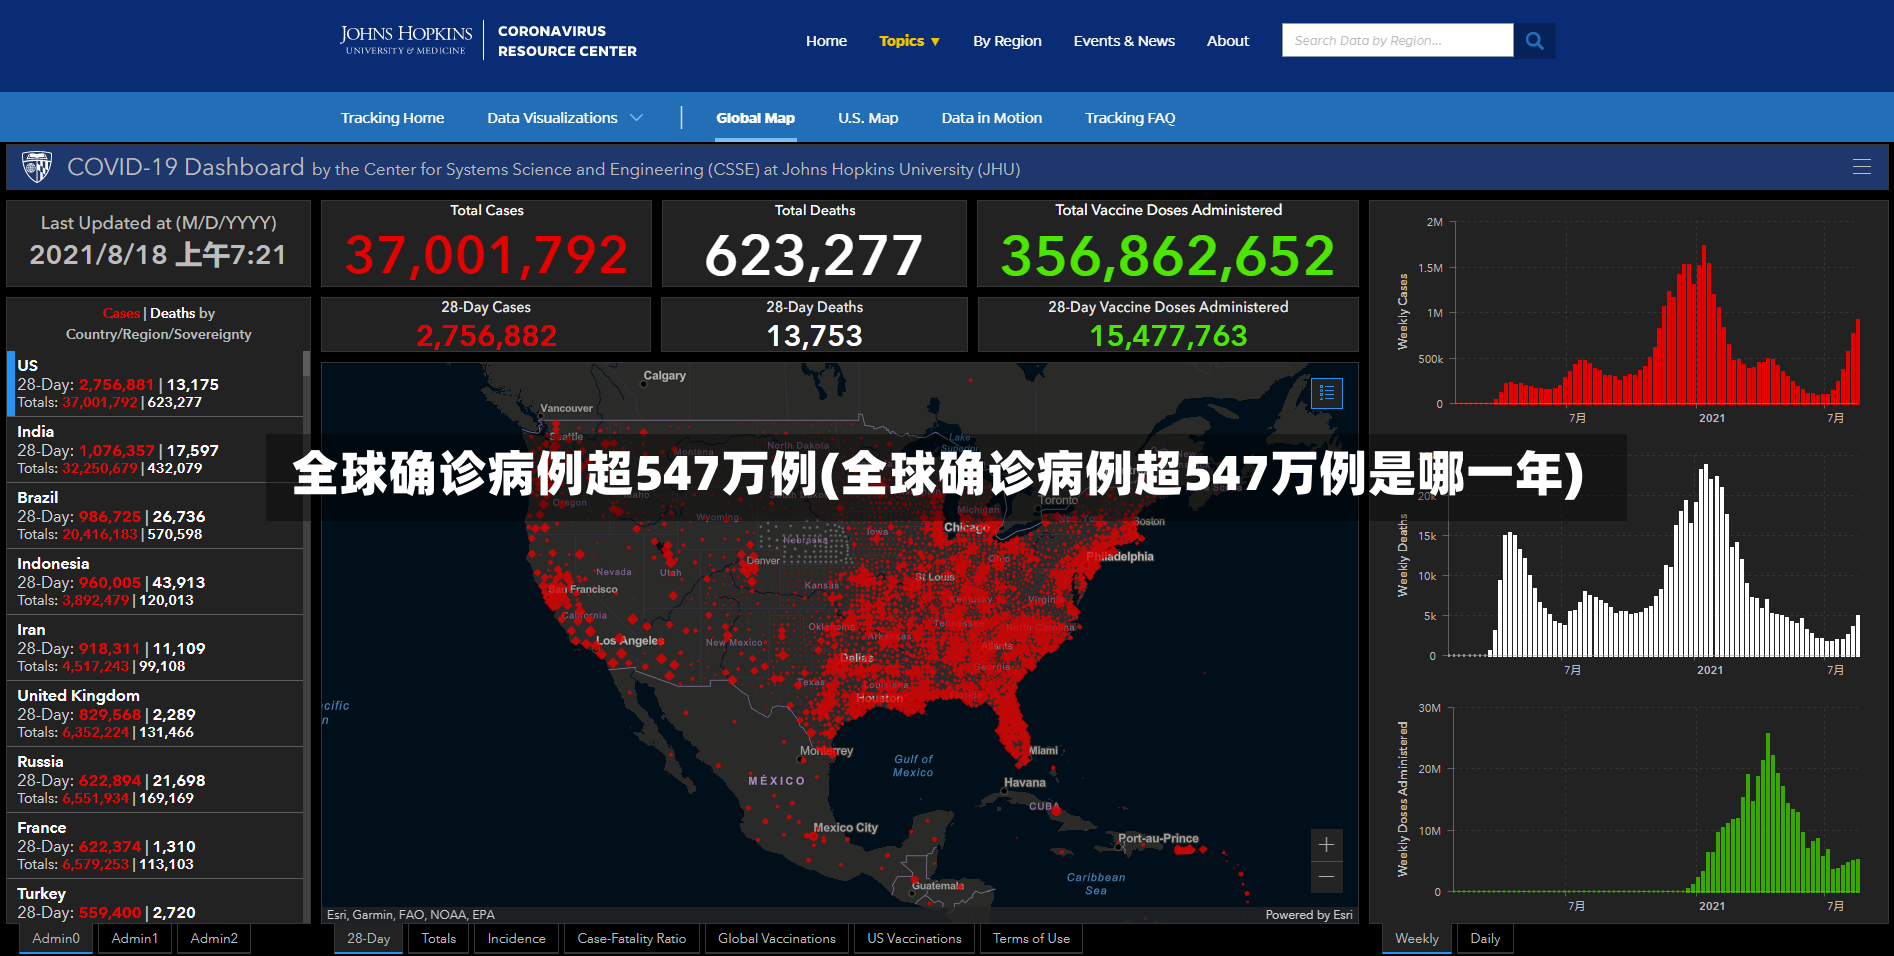Select Iran in the country list
This screenshot has width=1894, height=956.
(x=155, y=647)
